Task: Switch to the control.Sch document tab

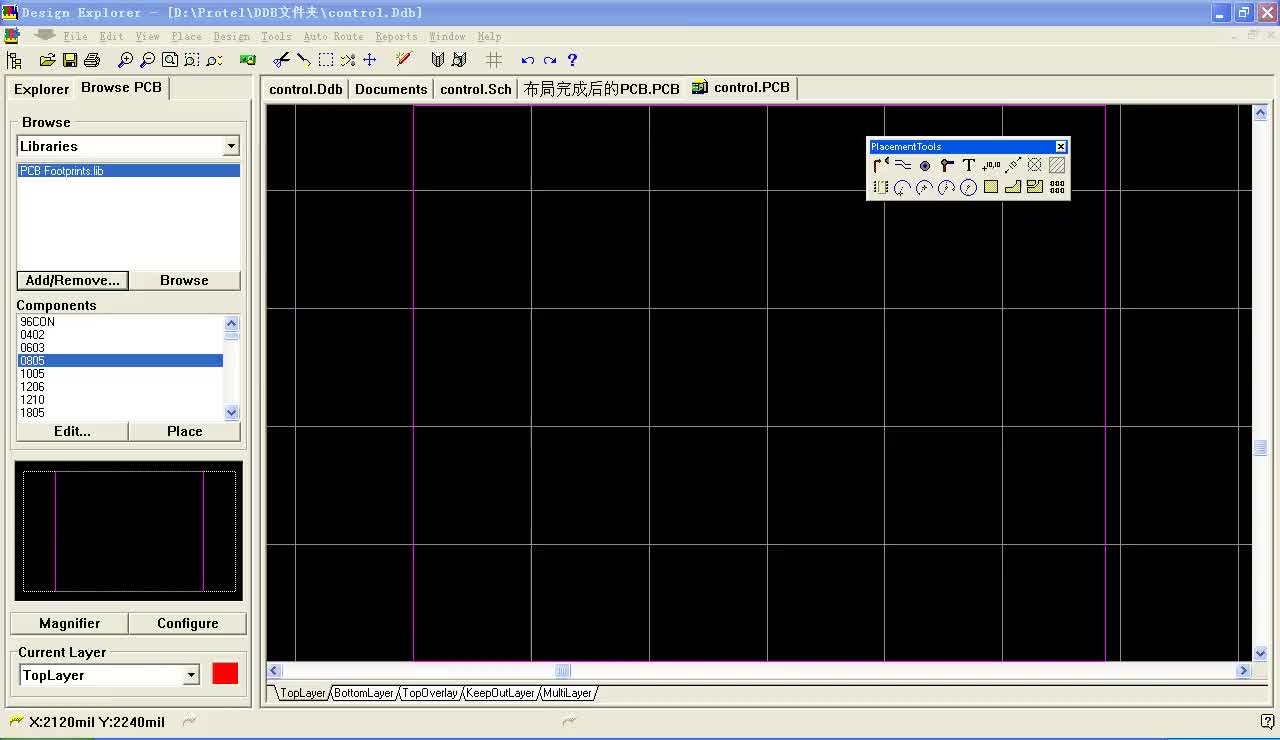Action: 476,89
